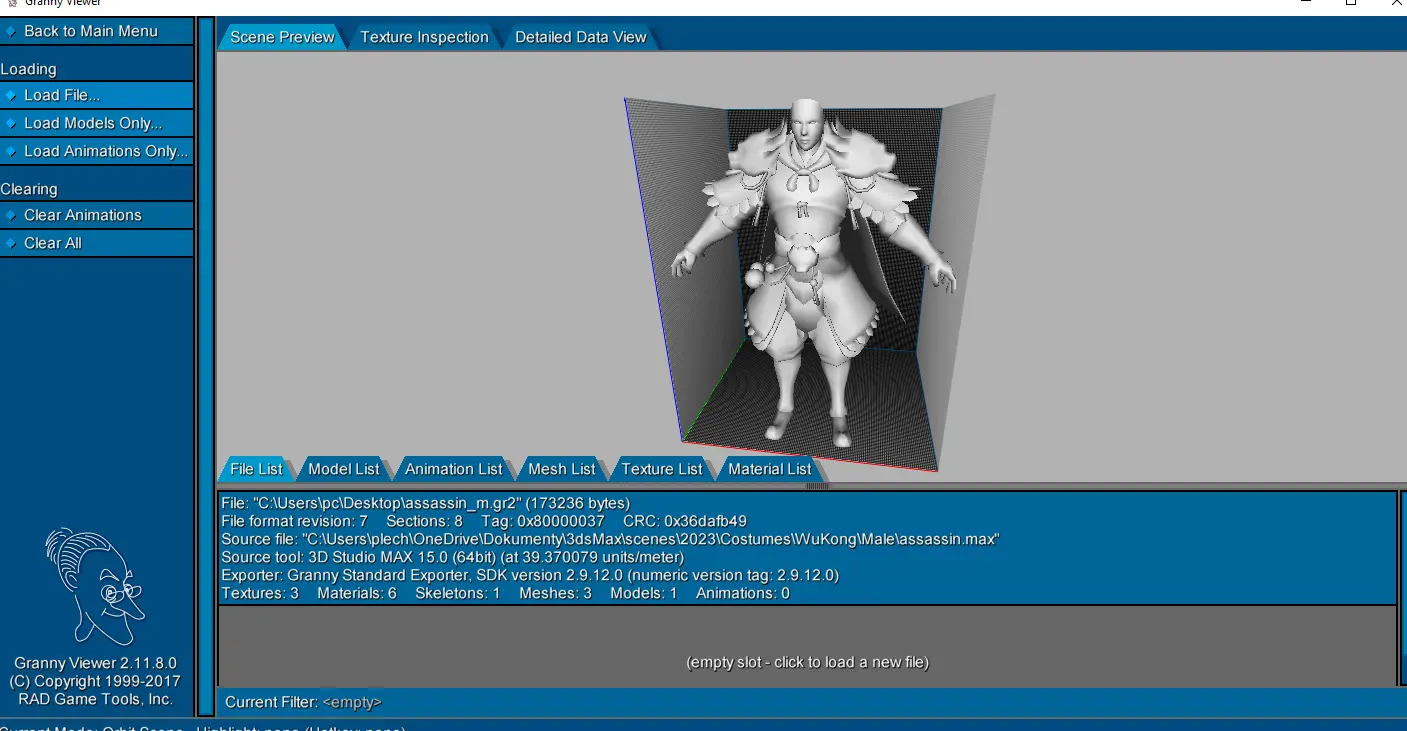The image size is (1407, 731).
Task: Select the Material List tab
Action: click(x=769, y=469)
